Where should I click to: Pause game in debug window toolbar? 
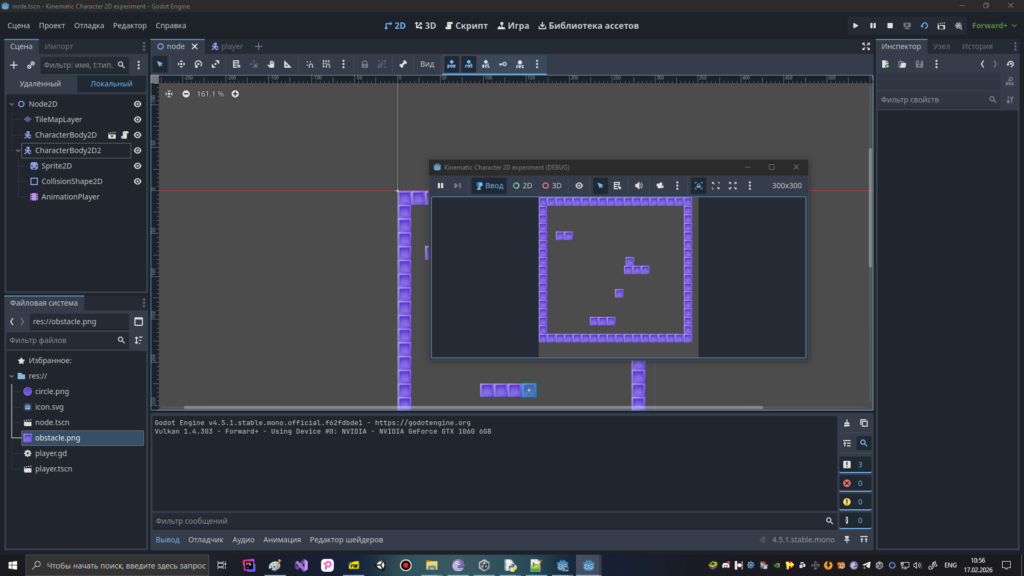point(440,185)
